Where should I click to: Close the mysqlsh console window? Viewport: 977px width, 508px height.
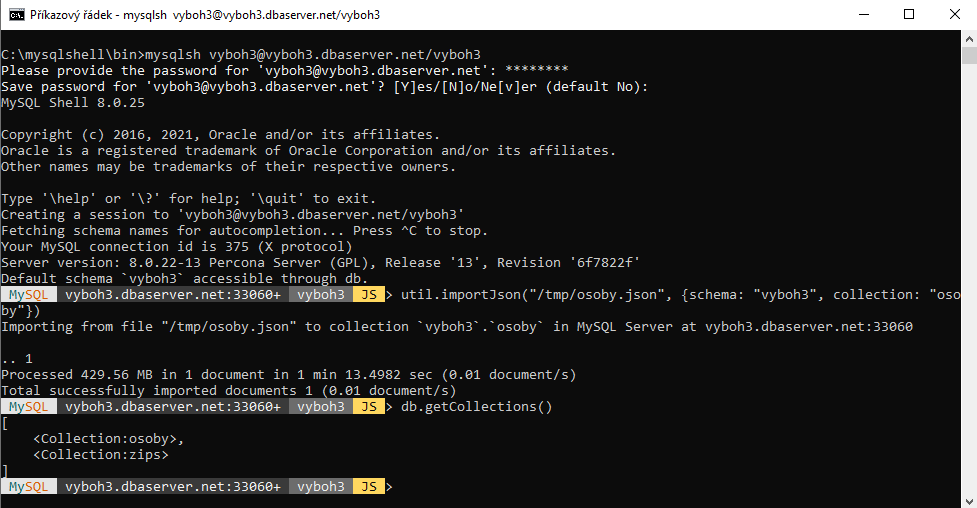coord(954,14)
